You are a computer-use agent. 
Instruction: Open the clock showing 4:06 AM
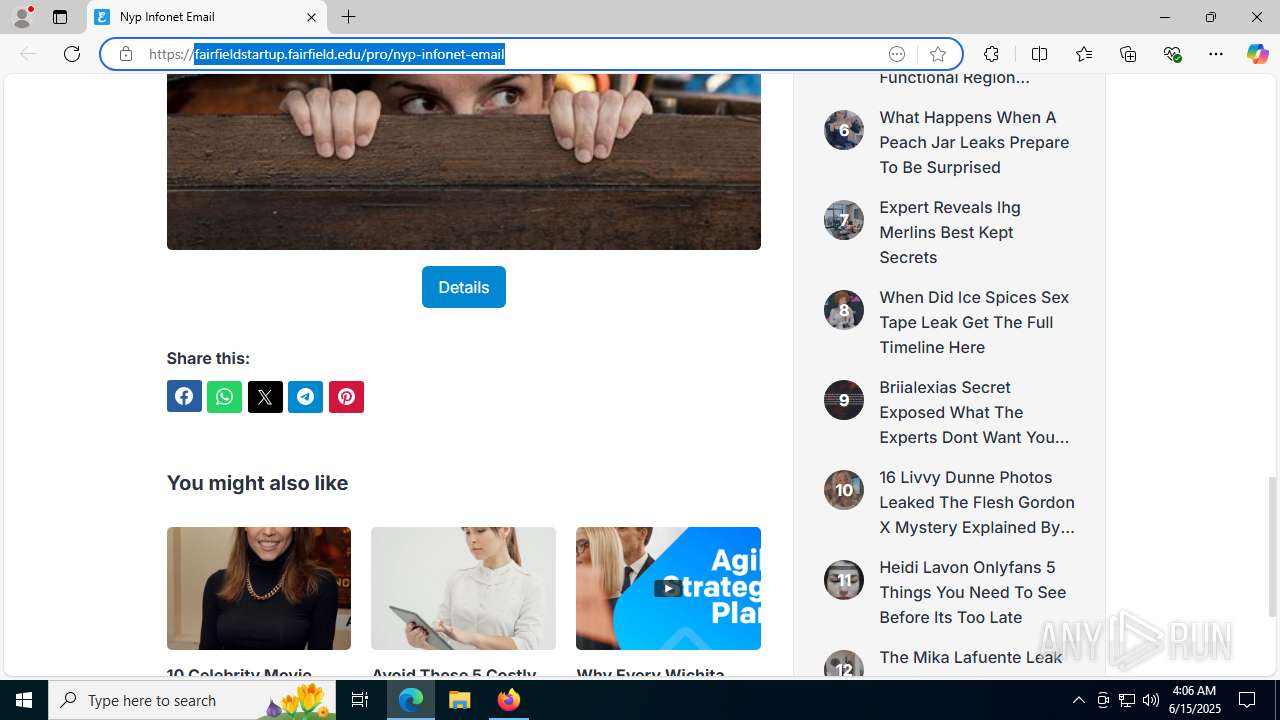coord(1194,700)
